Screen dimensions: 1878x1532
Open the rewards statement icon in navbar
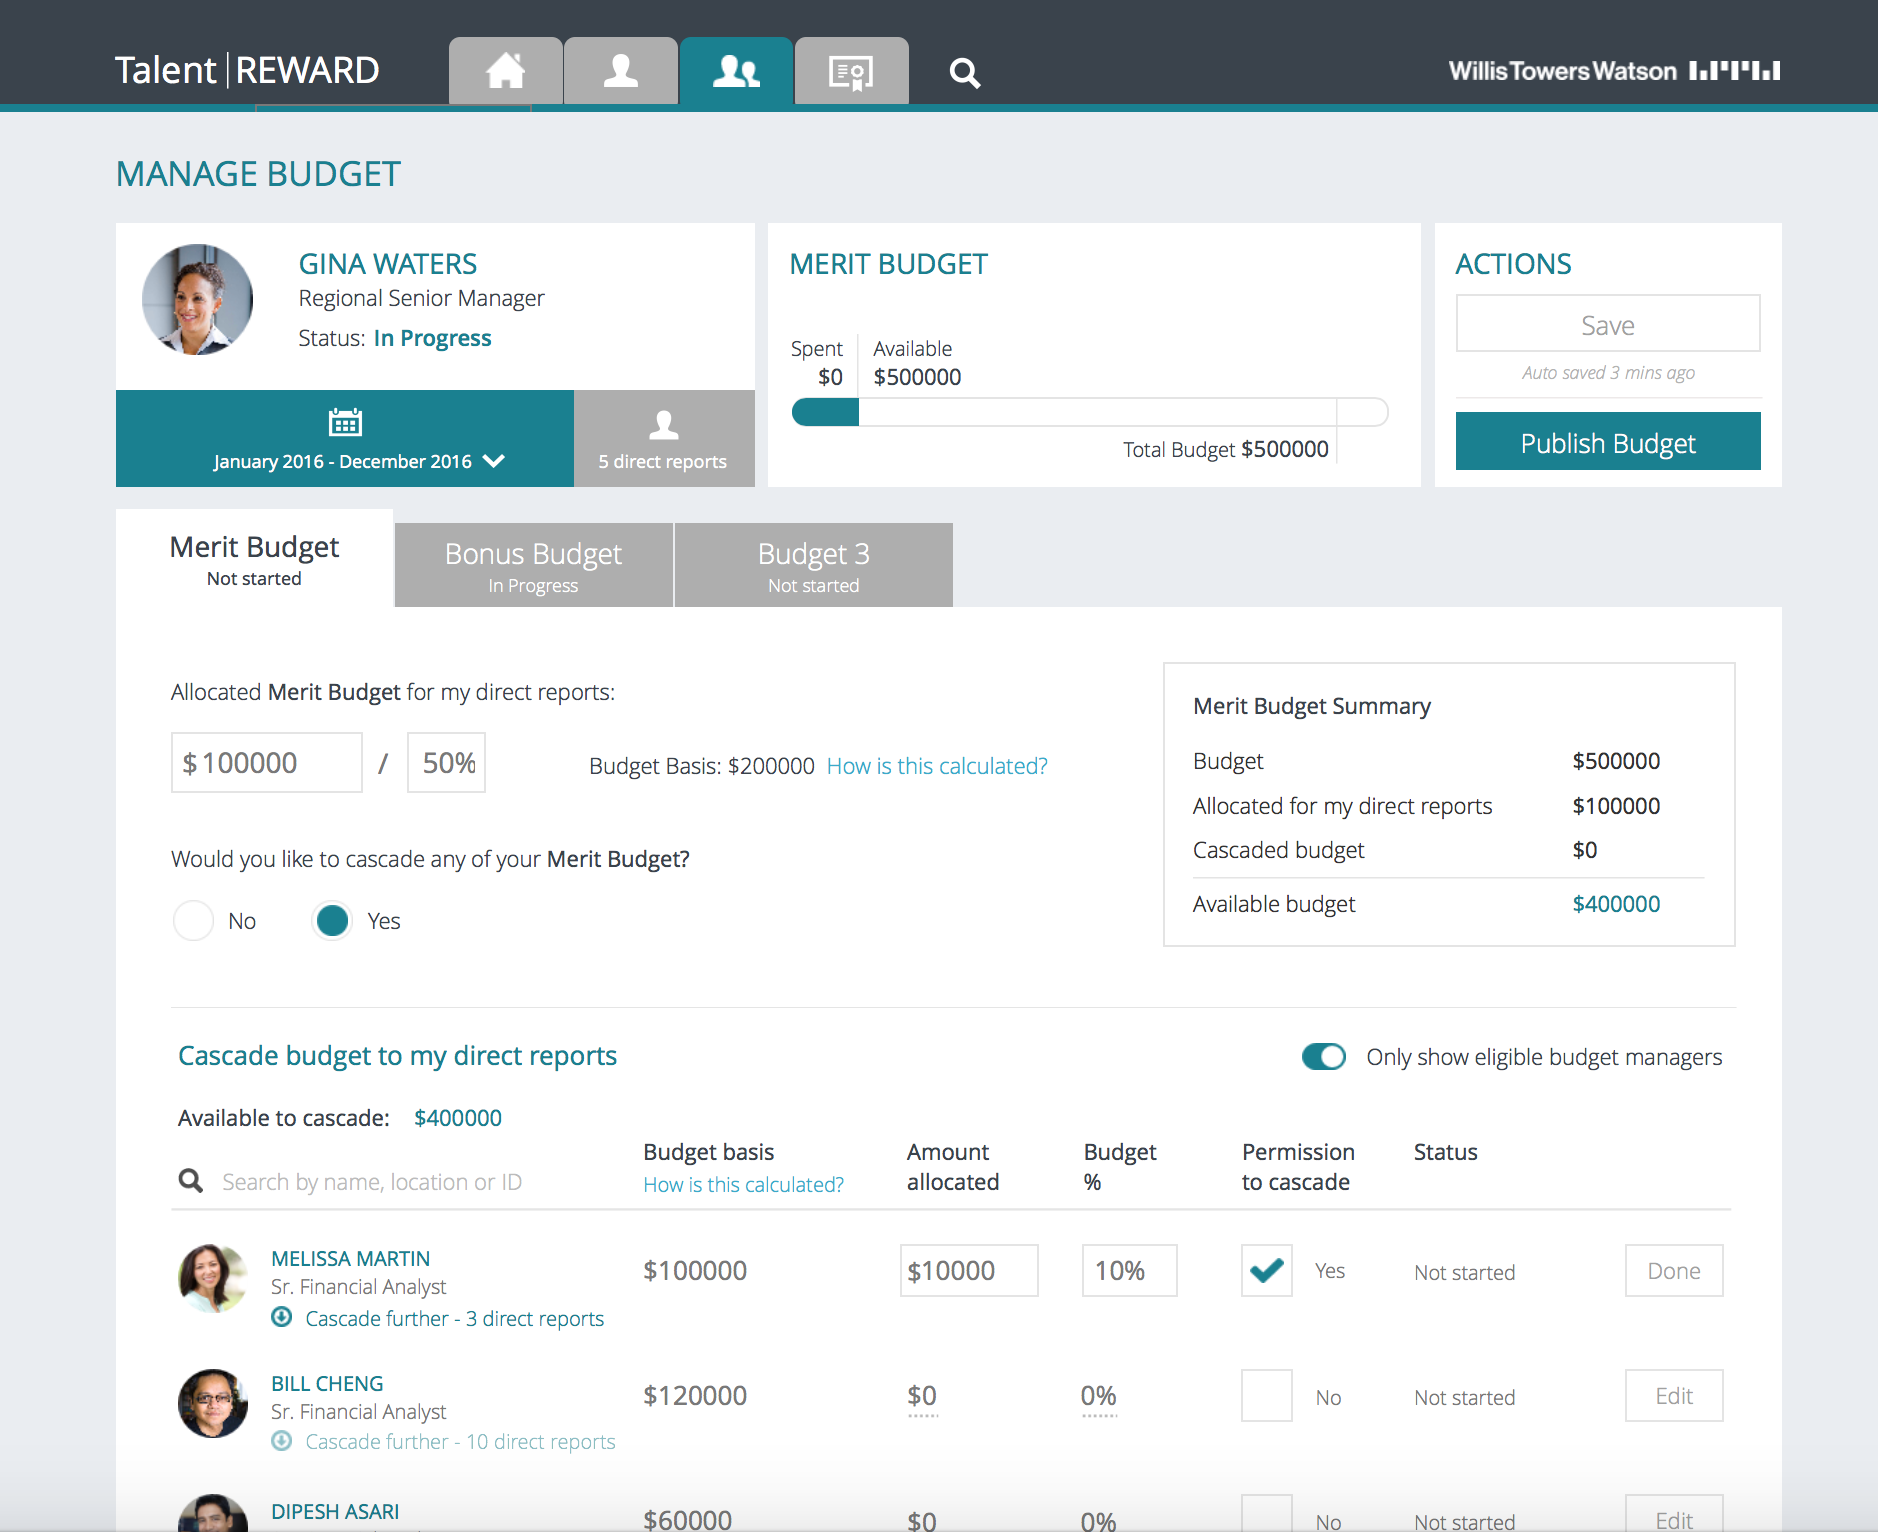pyautogui.click(x=851, y=70)
